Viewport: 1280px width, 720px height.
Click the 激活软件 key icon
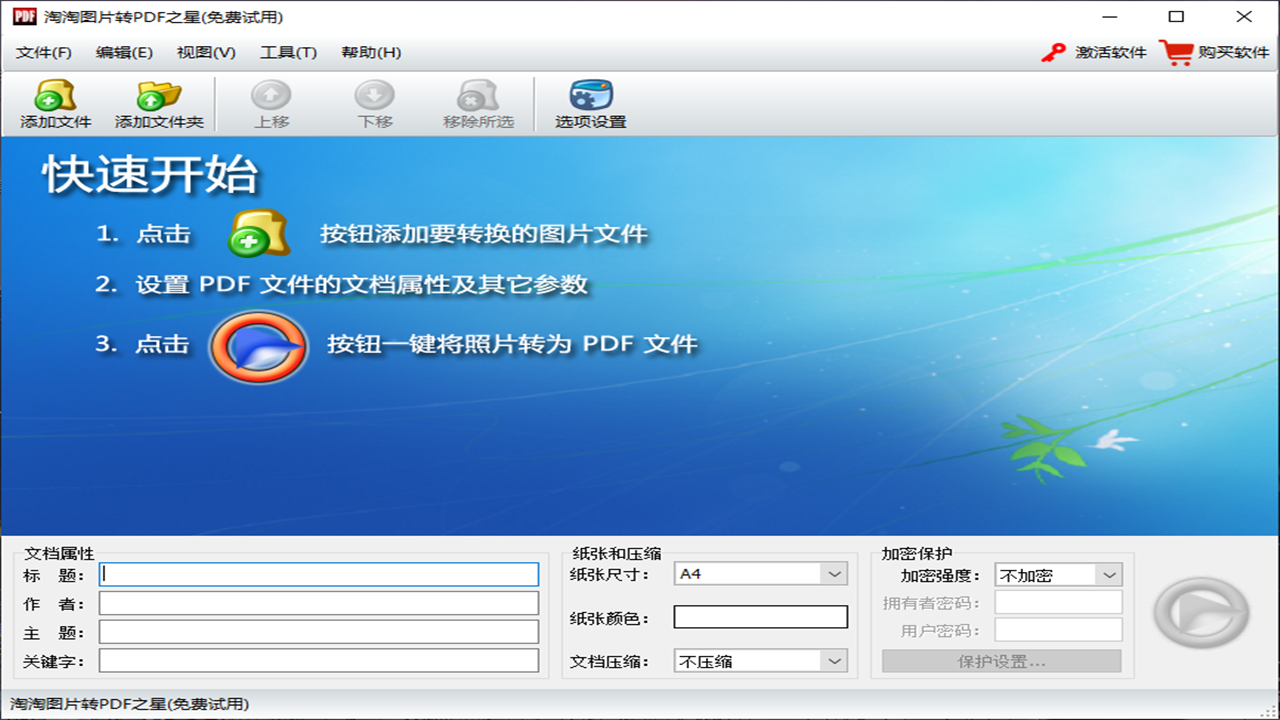tap(1053, 52)
